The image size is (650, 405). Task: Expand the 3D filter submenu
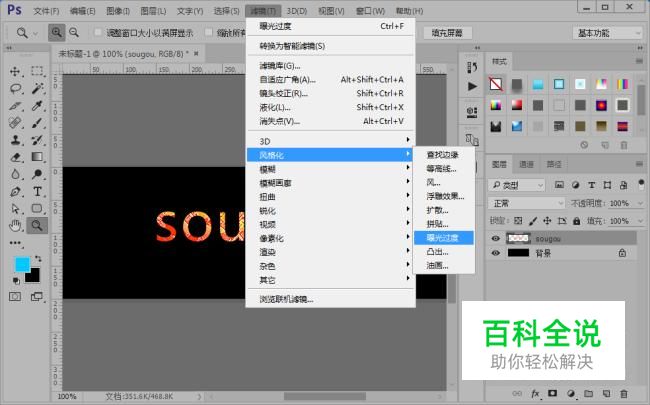pyautogui.click(x=330, y=141)
